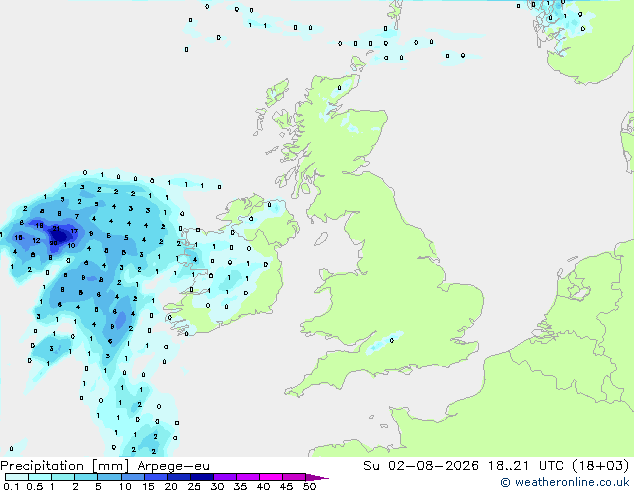Click the 1–2 mm legend color box

[63, 477]
